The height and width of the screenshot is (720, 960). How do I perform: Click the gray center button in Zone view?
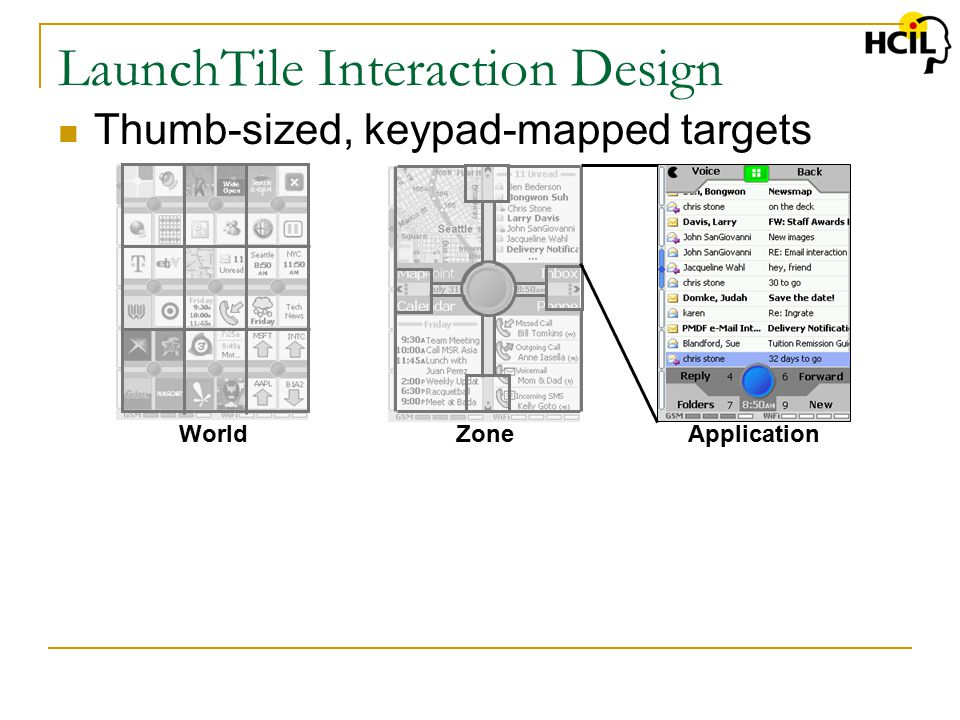[x=488, y=288]
